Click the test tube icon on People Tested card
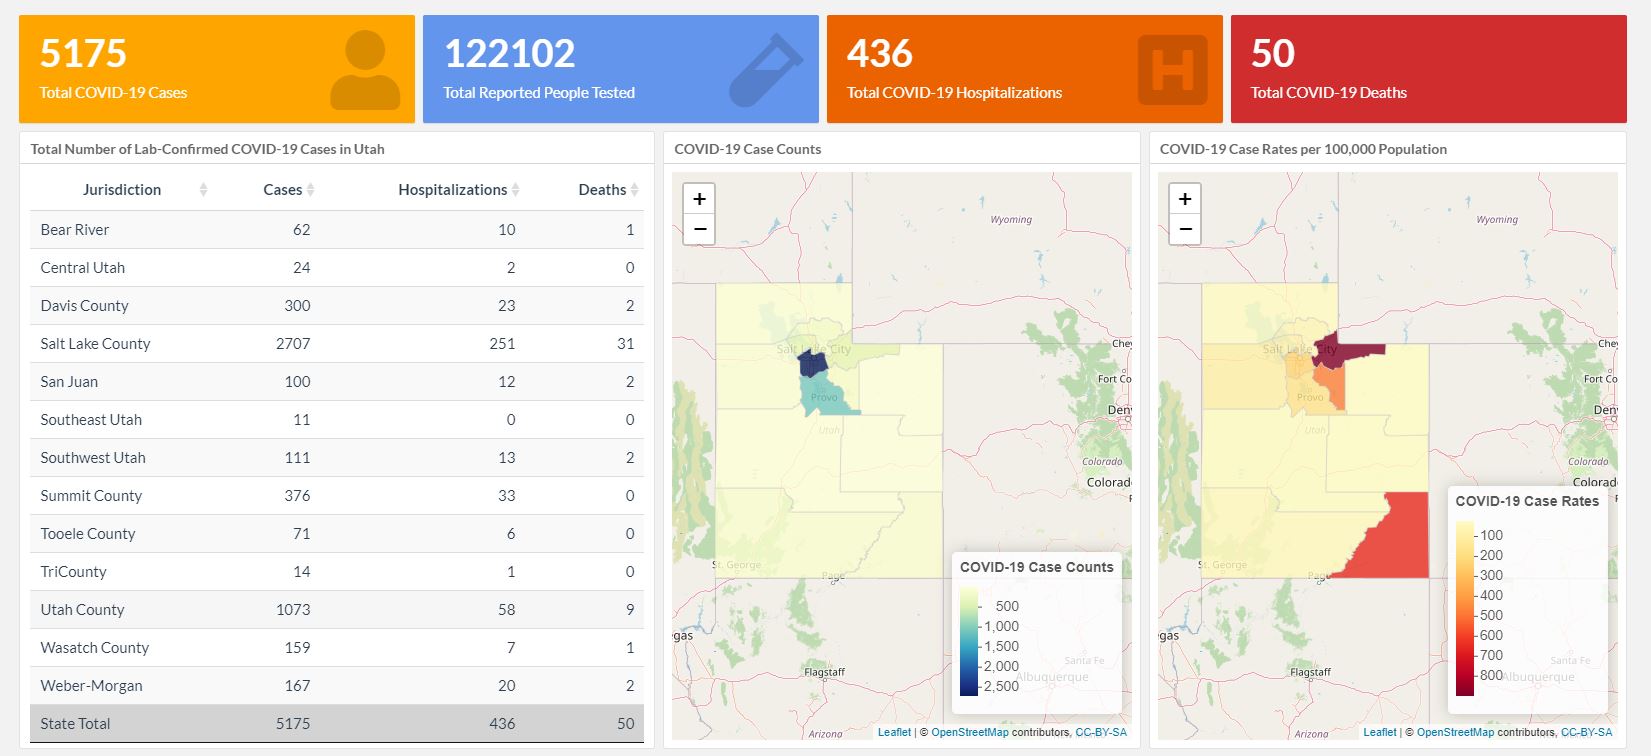 click(766, 70)
